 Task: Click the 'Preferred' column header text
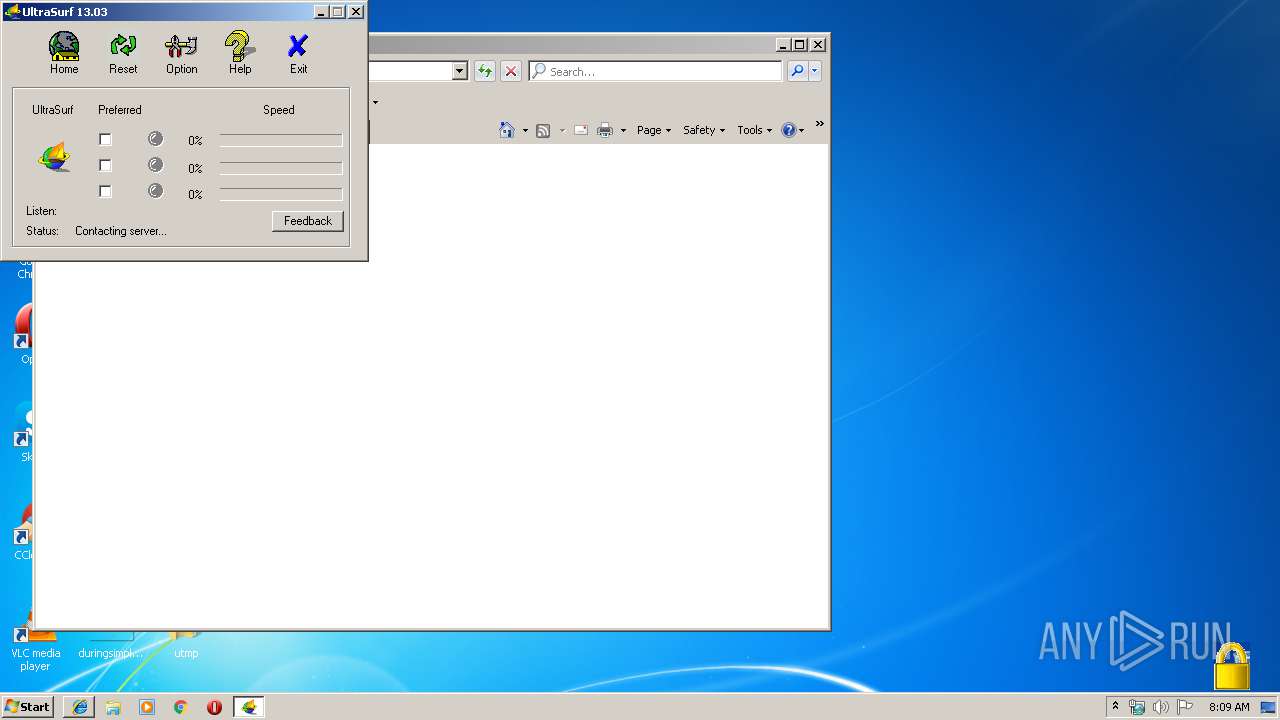point(120,110)
